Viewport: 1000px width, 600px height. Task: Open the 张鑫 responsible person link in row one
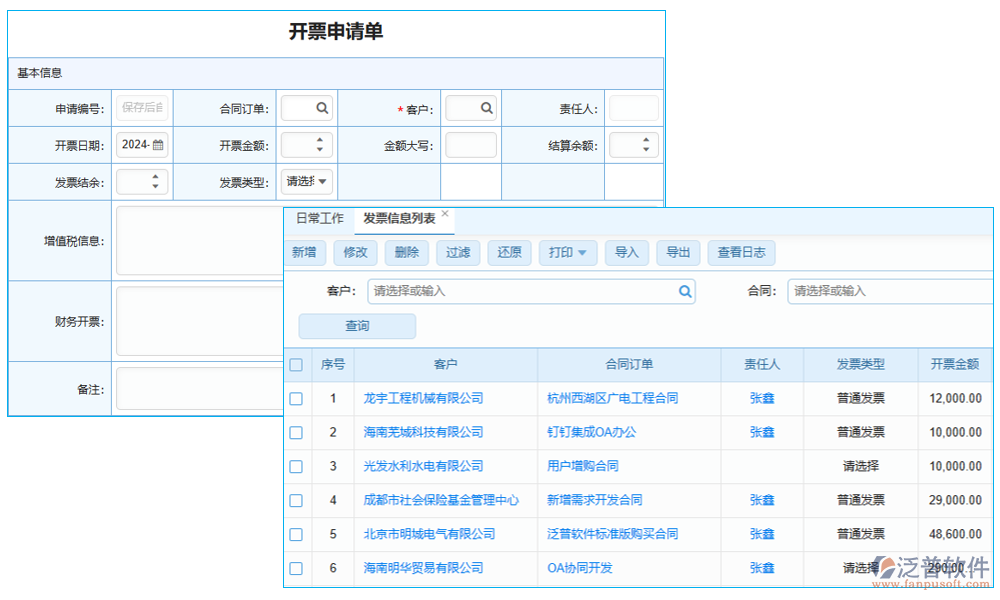point(761,398)
